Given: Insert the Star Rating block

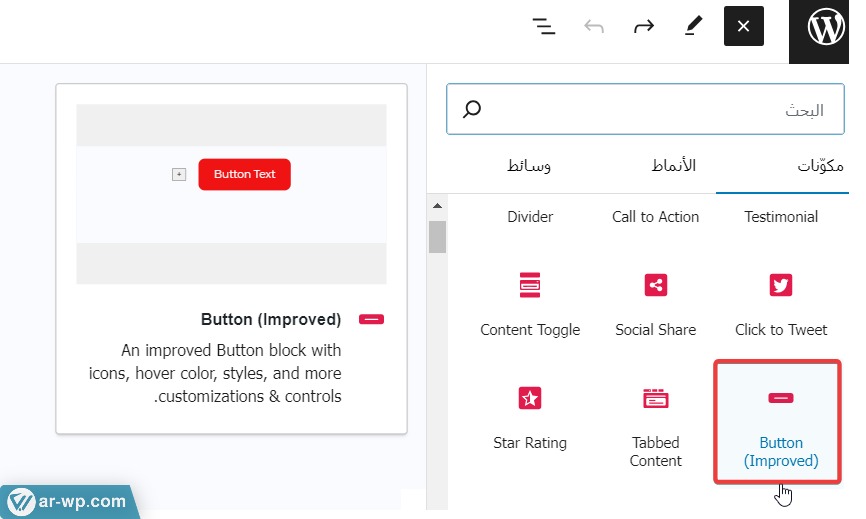Looking at the screenshot, I should click(530, 415).
